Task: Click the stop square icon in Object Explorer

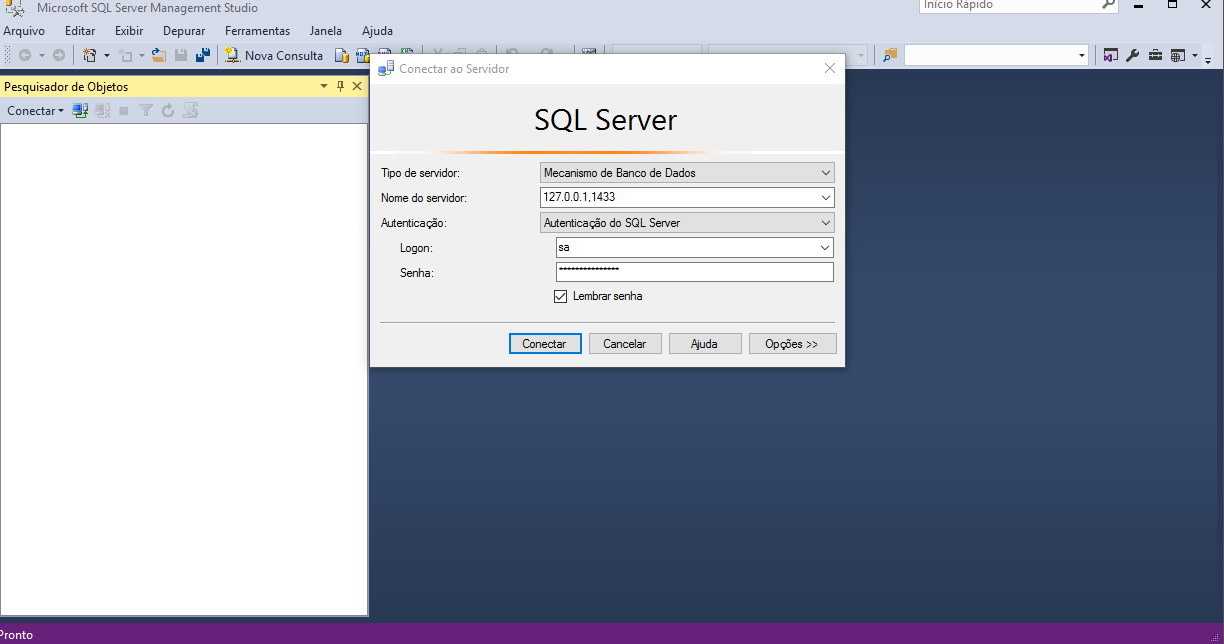Action: pos(124,111)
